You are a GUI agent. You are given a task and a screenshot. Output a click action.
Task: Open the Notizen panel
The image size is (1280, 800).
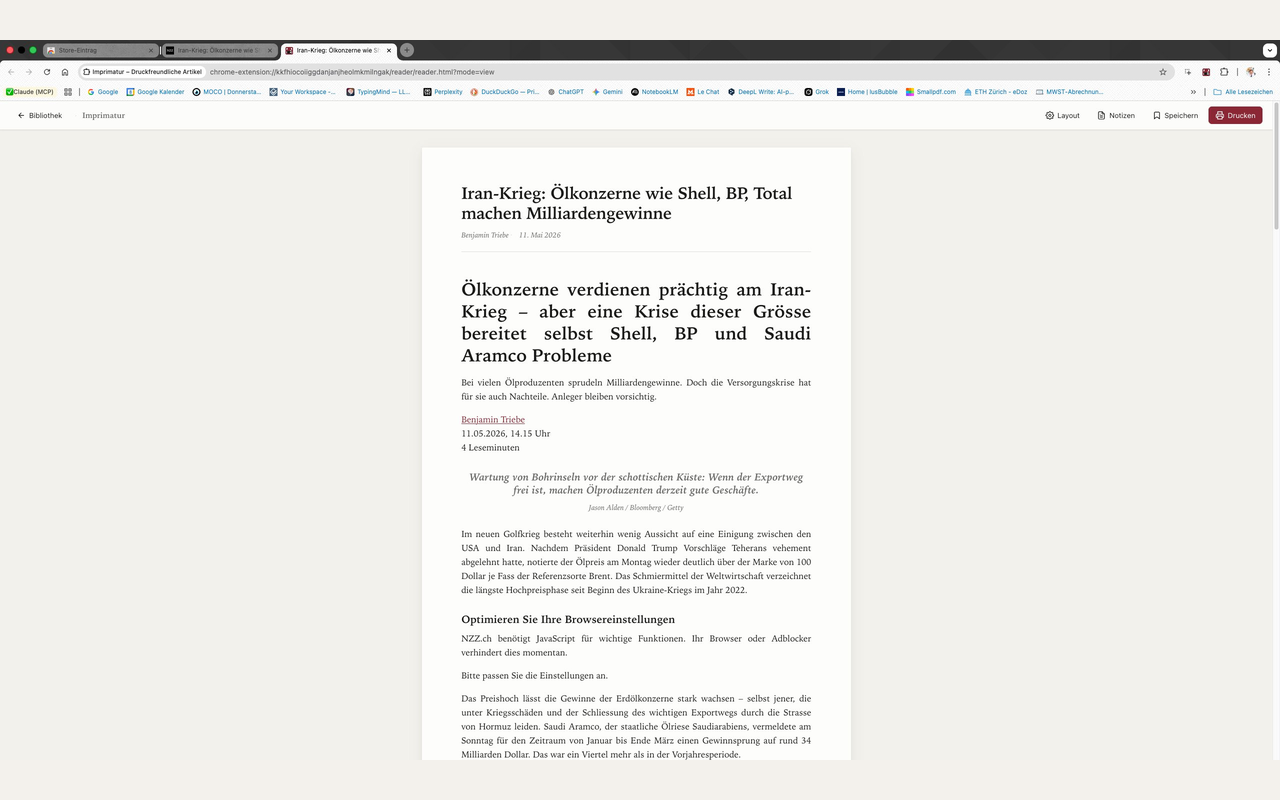(1116, 115)
